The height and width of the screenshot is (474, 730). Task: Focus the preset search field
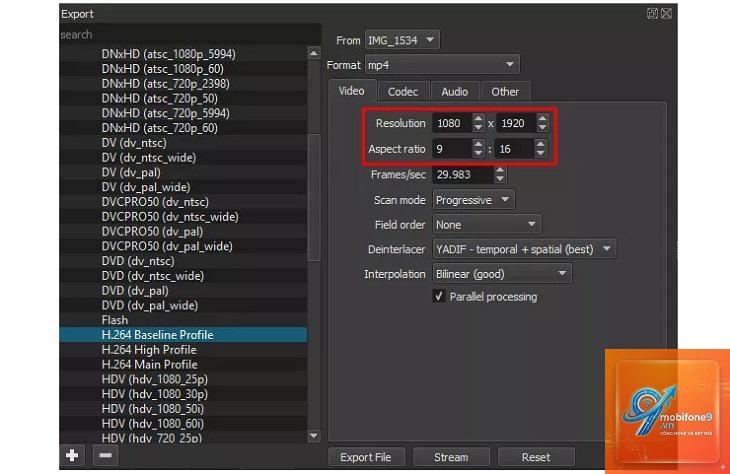(x=190, y=34)
